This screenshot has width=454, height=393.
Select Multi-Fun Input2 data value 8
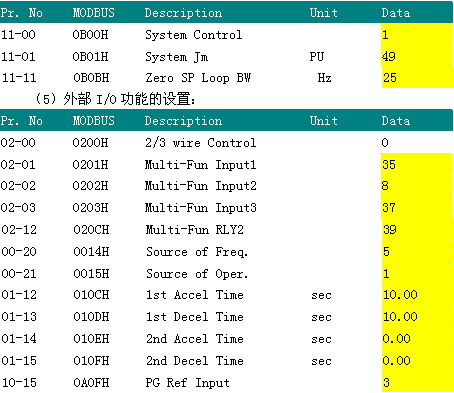tap(385, 185)
